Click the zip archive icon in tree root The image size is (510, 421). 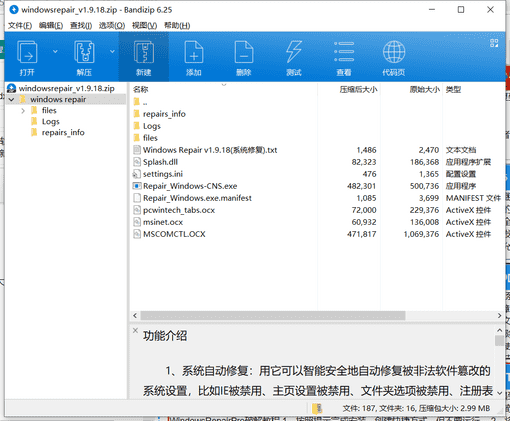[12, 88]
